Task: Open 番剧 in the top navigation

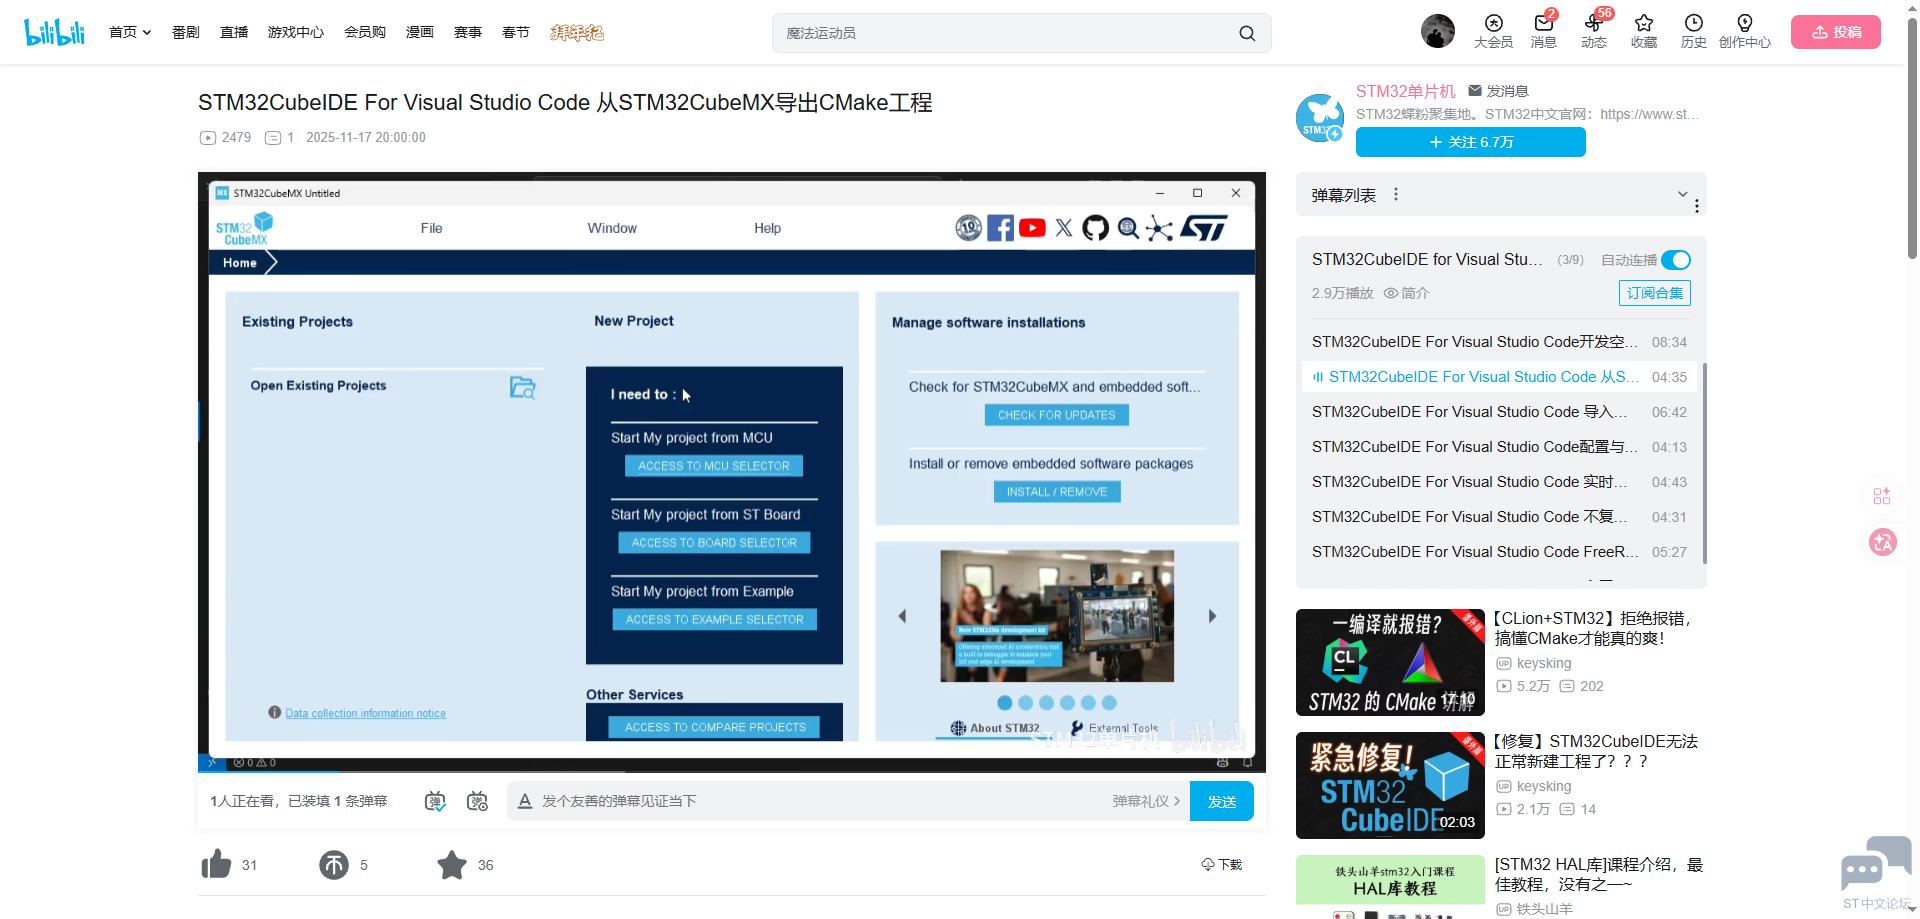Action: click(186, 32)
